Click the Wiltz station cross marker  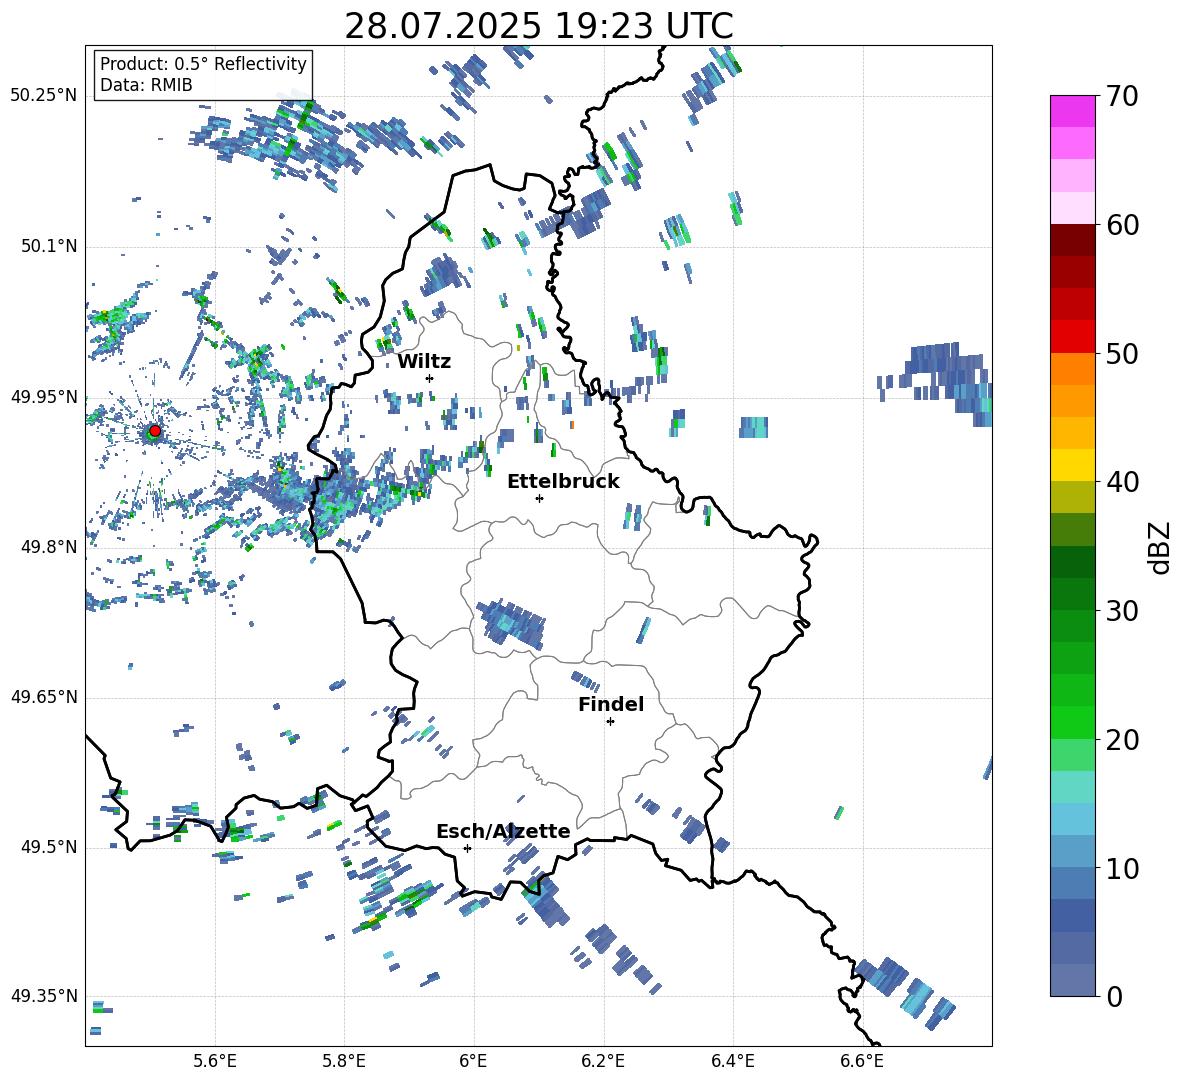coord(430,378)
